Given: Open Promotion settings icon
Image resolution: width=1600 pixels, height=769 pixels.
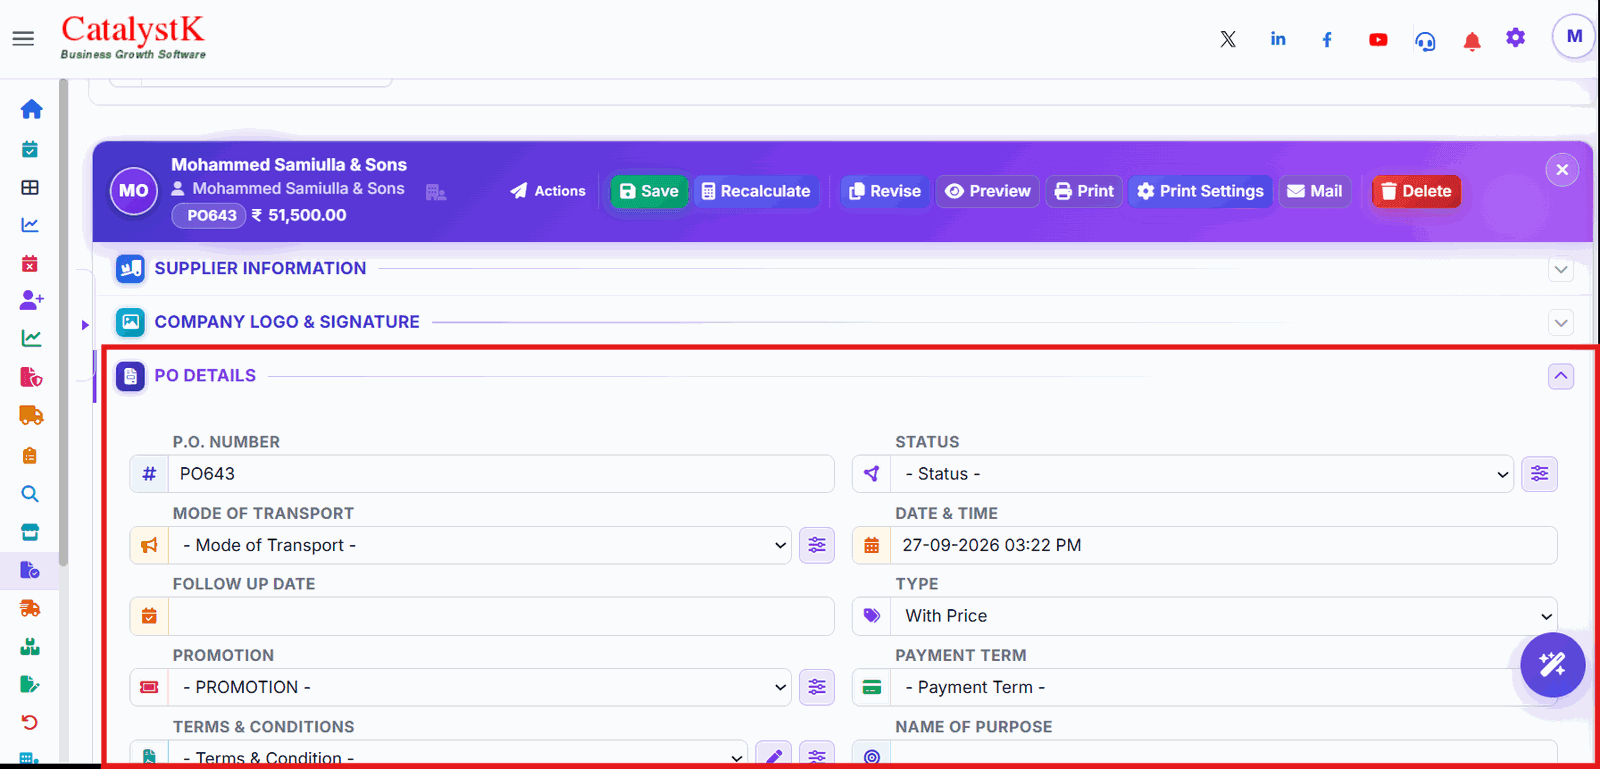Looking at the screenshot, I should (817, 687).
